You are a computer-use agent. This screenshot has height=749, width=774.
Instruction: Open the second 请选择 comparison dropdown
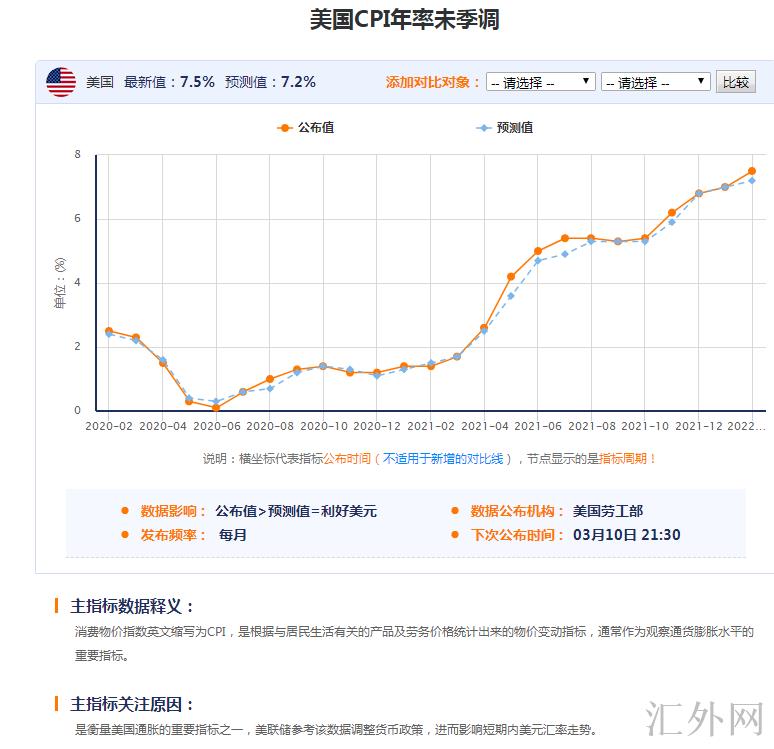click(656, 82)
